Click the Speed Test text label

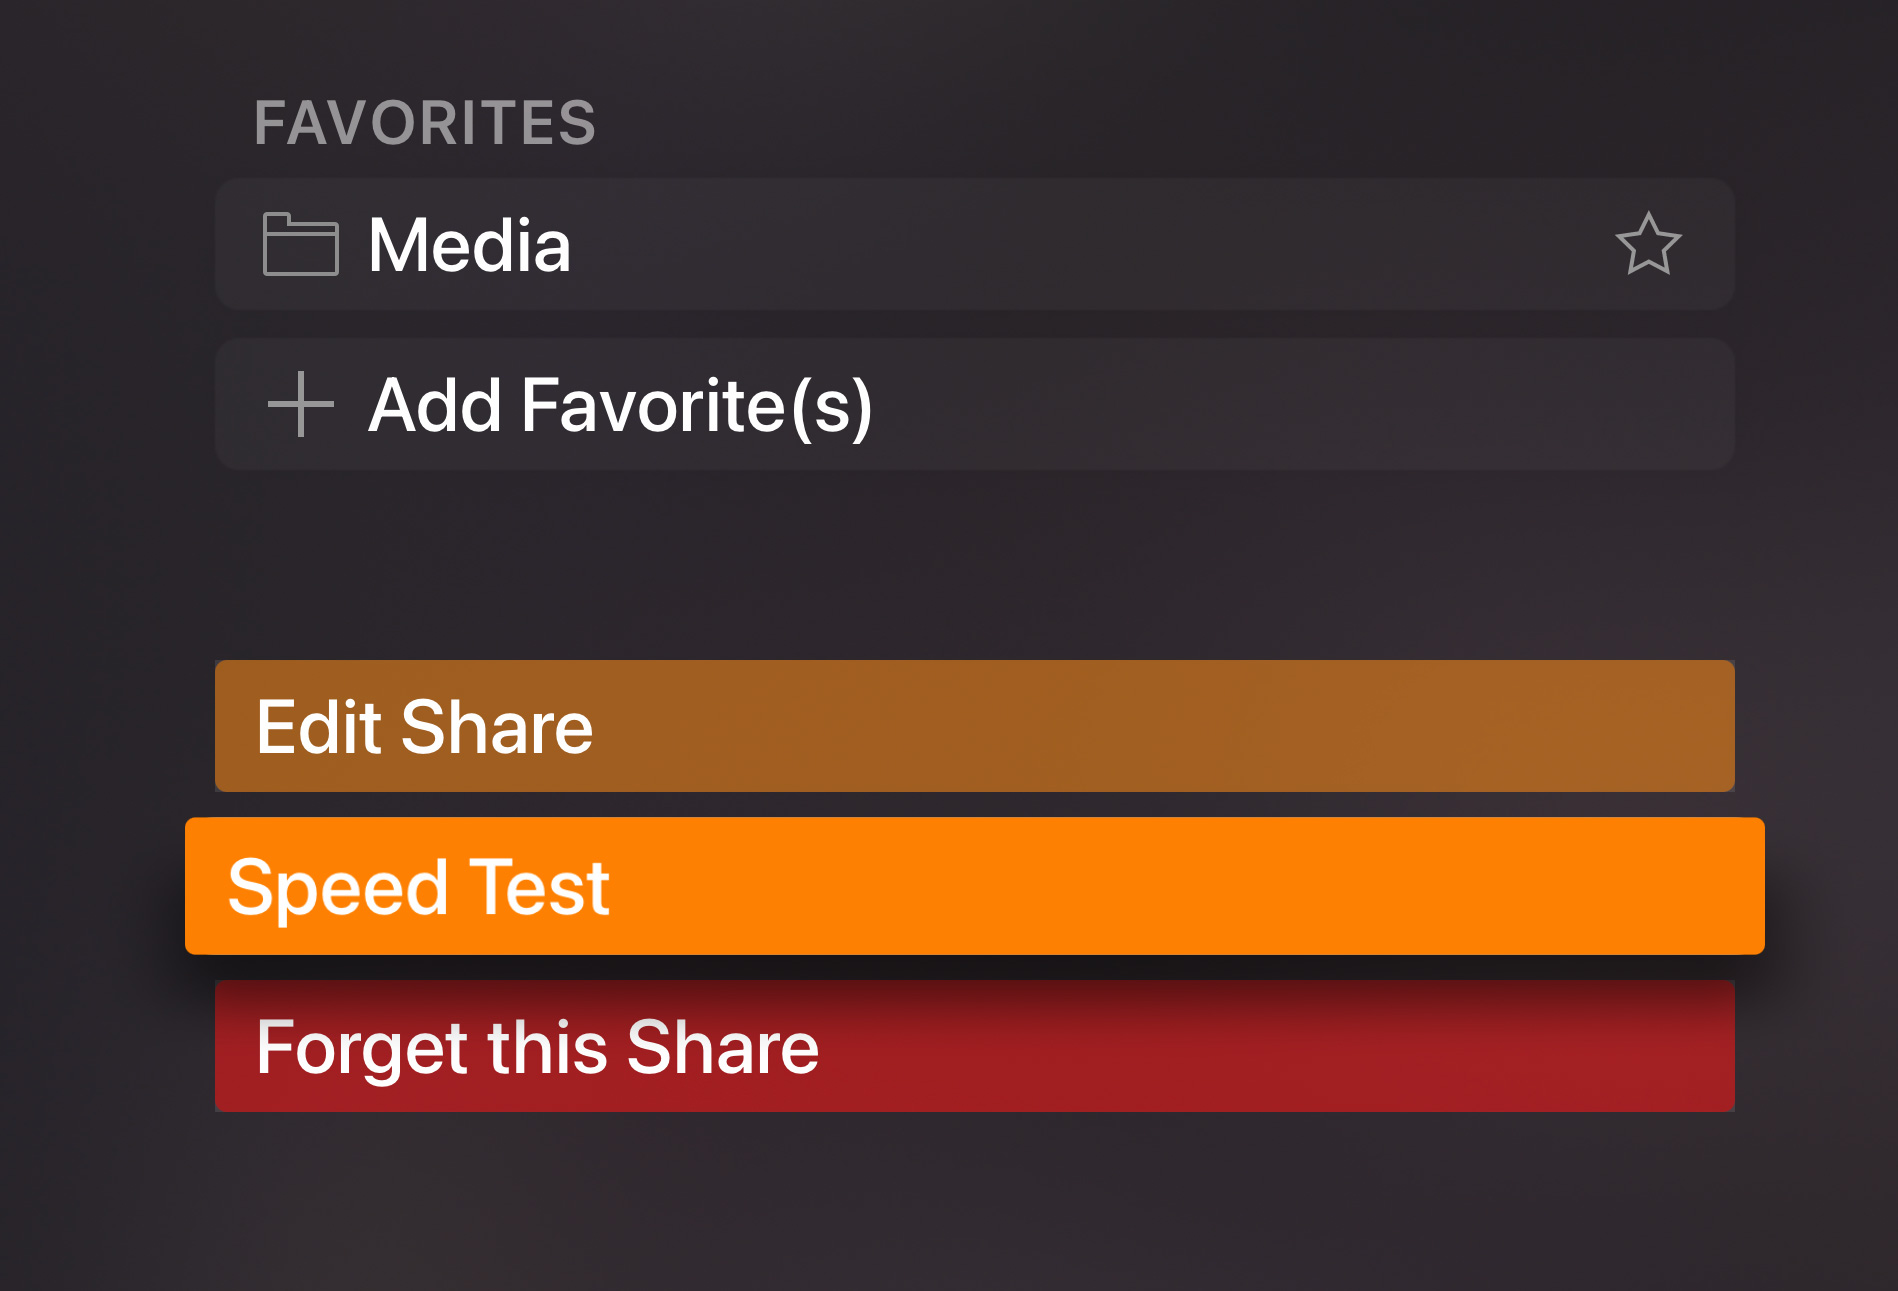(x=419, y=887)
